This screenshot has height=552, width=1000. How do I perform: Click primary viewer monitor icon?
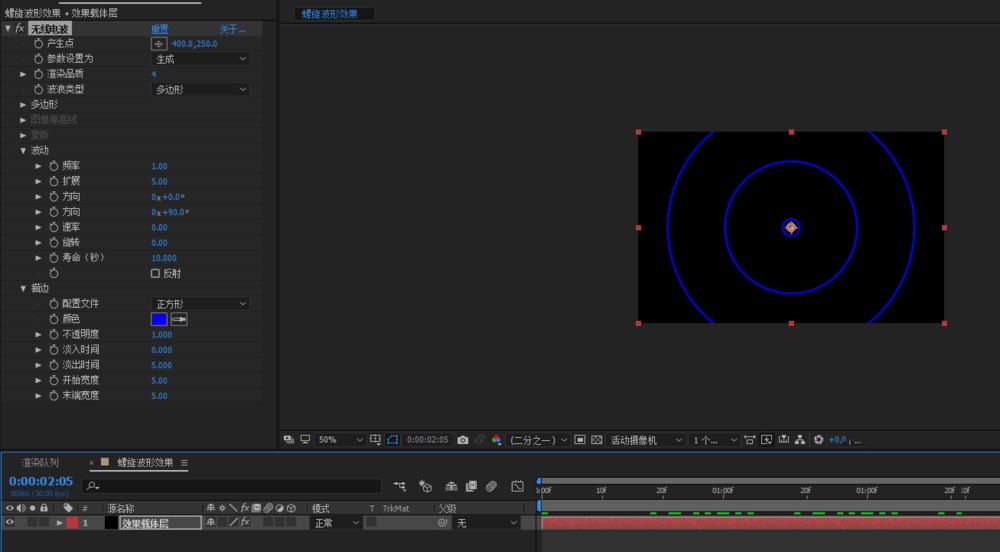point(305,439)
